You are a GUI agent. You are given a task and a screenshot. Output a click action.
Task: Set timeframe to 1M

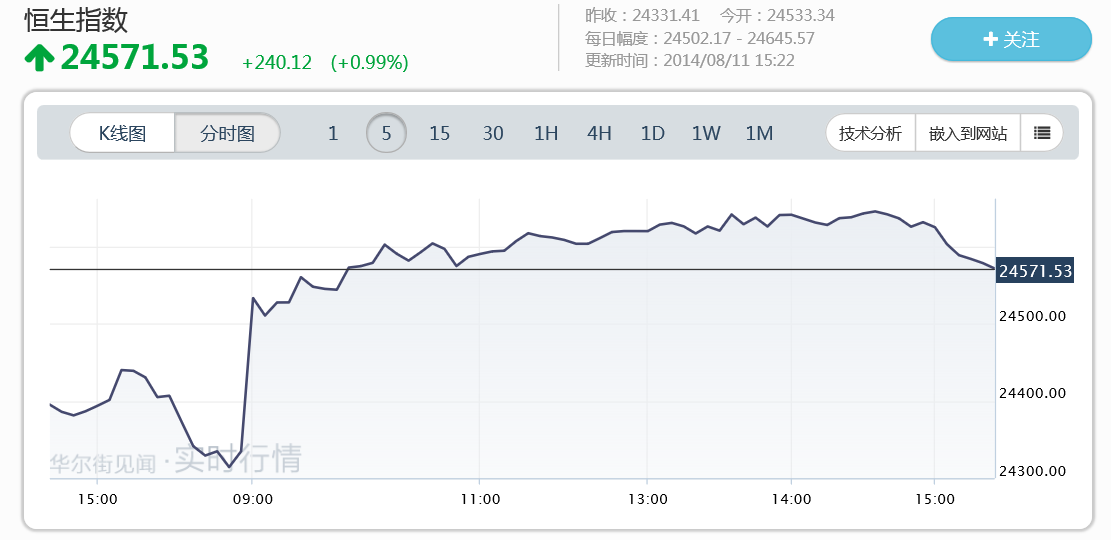coord(759,133)
